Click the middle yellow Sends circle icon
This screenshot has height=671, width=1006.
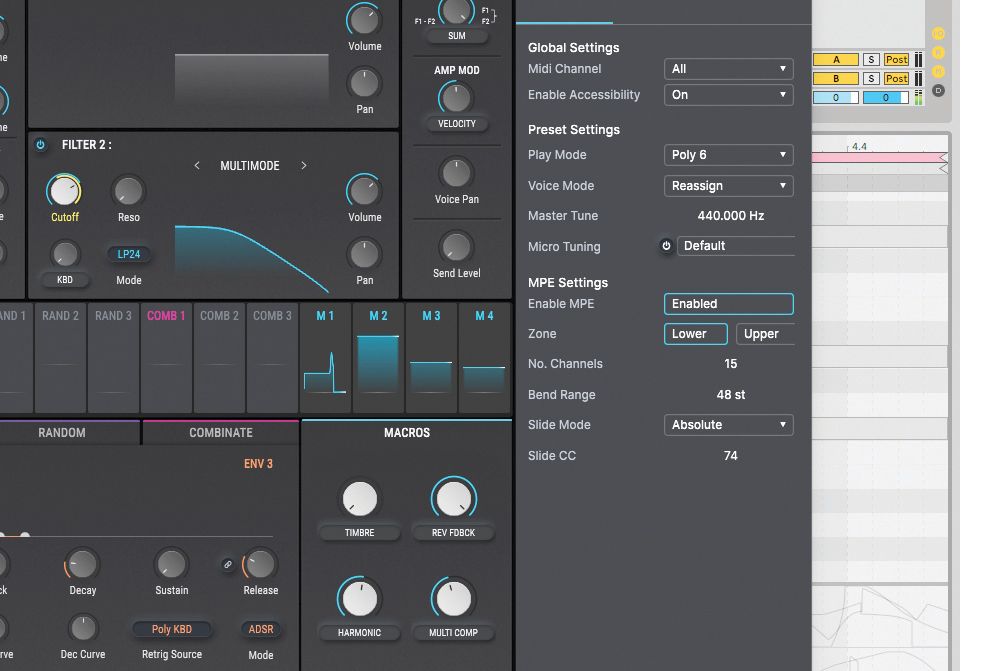[938, 51]
